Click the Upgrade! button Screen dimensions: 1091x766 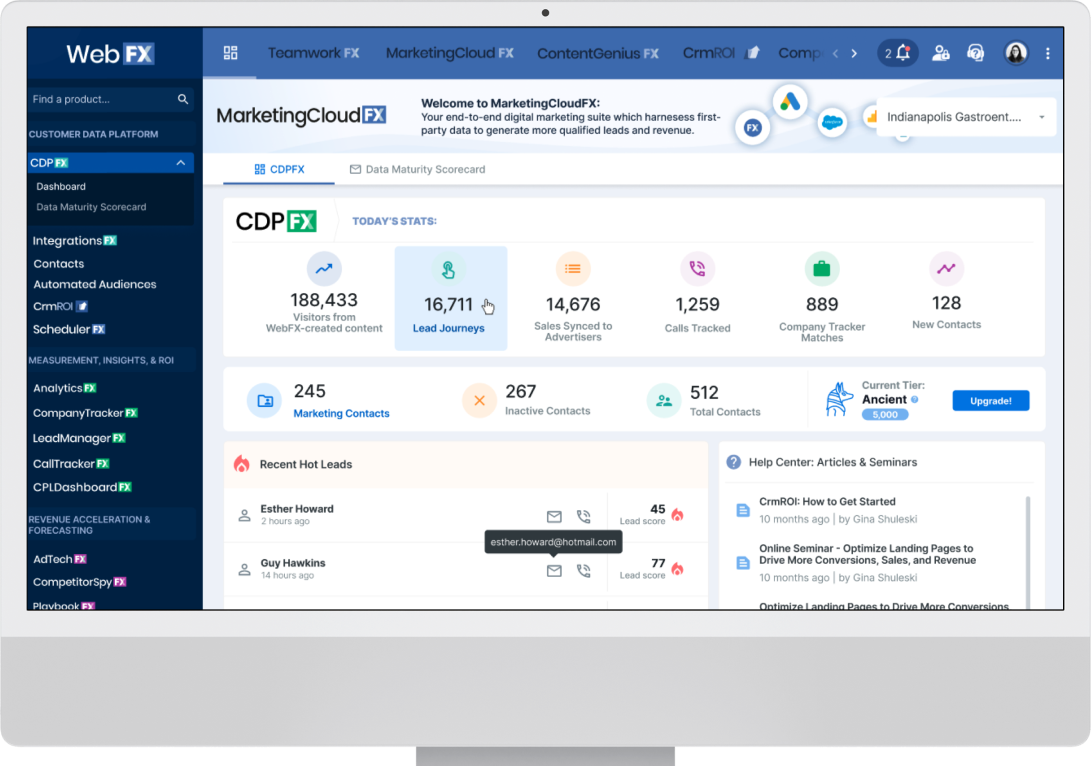click(x=991, y=401)
